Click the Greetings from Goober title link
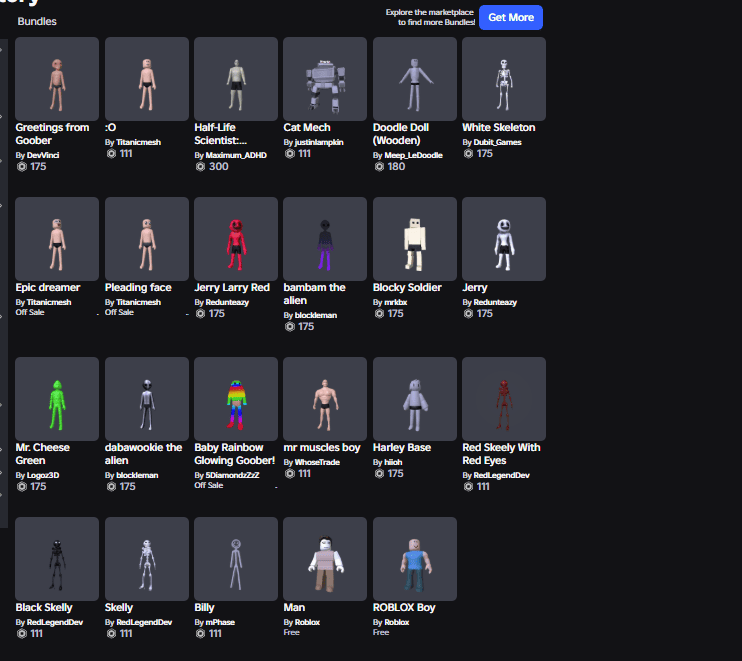Screen dimensions: 742x661 [x=52, y=134]
